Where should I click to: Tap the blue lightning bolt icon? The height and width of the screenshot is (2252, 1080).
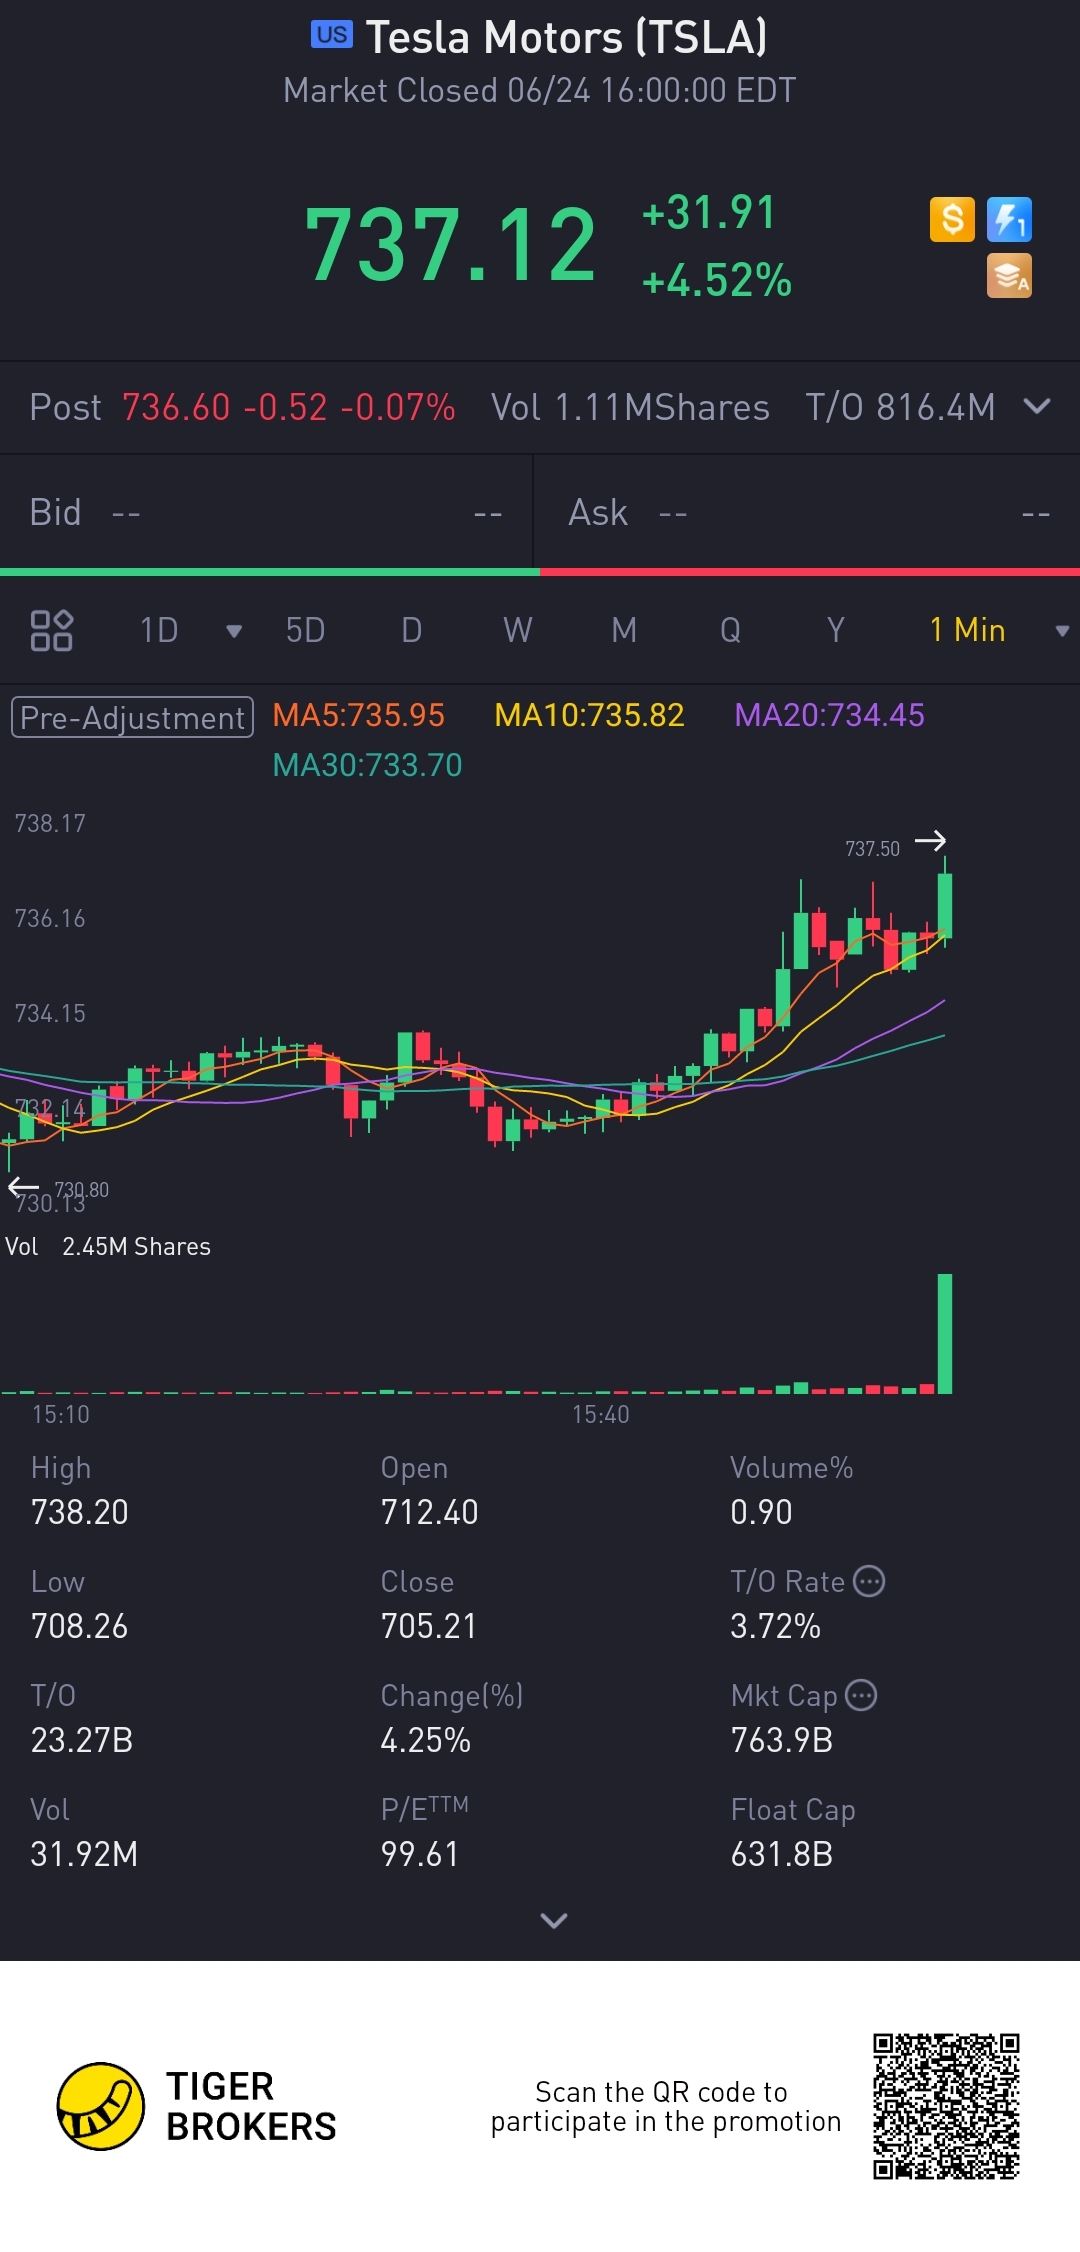pos(1009,219)
